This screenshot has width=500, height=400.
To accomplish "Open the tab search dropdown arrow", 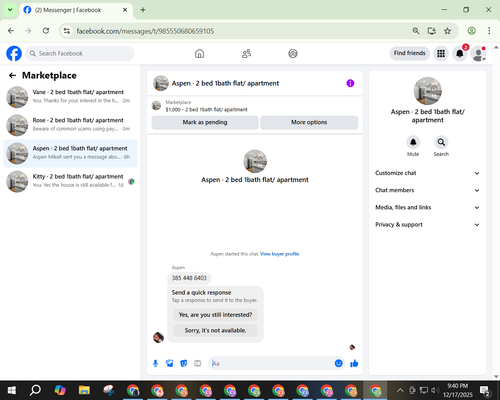I will coord(10,10).
